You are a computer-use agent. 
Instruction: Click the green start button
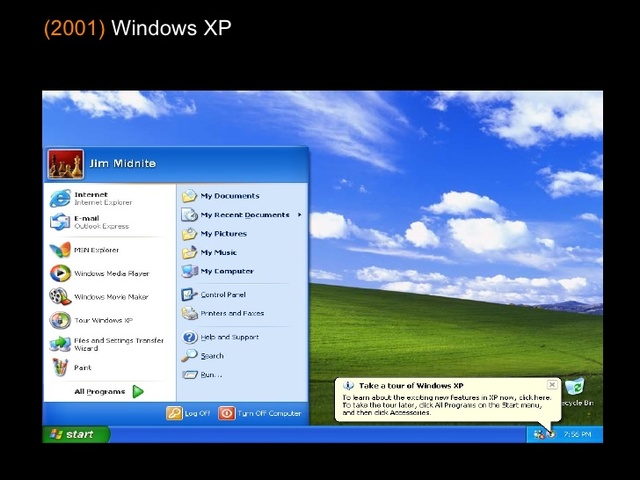[76, 434]
